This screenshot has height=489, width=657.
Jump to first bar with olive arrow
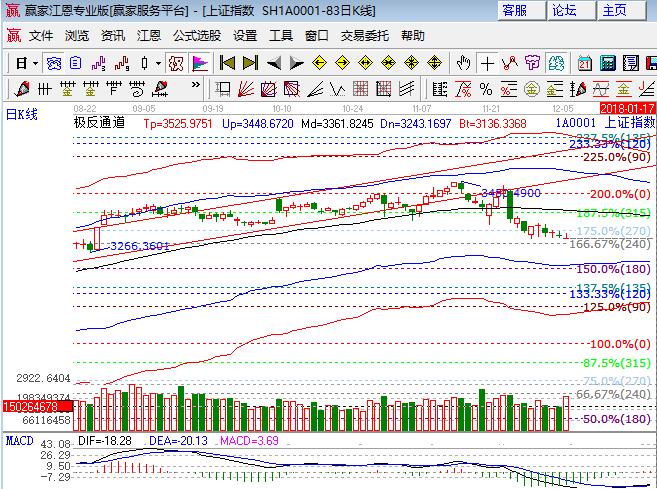226,63
